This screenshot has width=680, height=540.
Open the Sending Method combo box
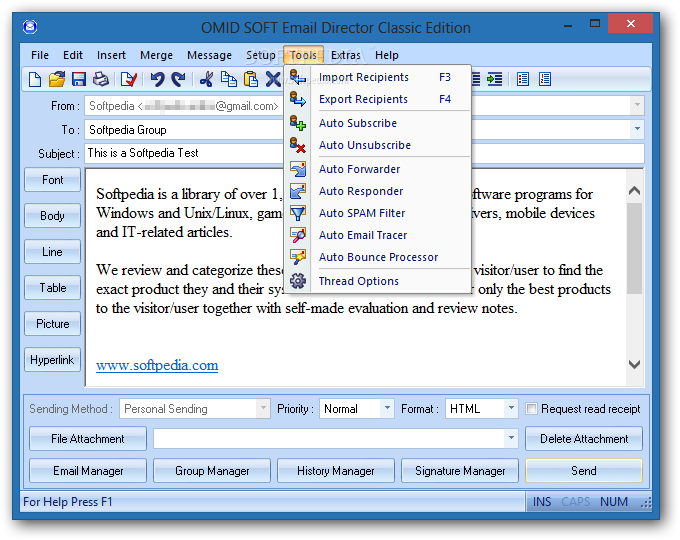(x=195, y=409)
